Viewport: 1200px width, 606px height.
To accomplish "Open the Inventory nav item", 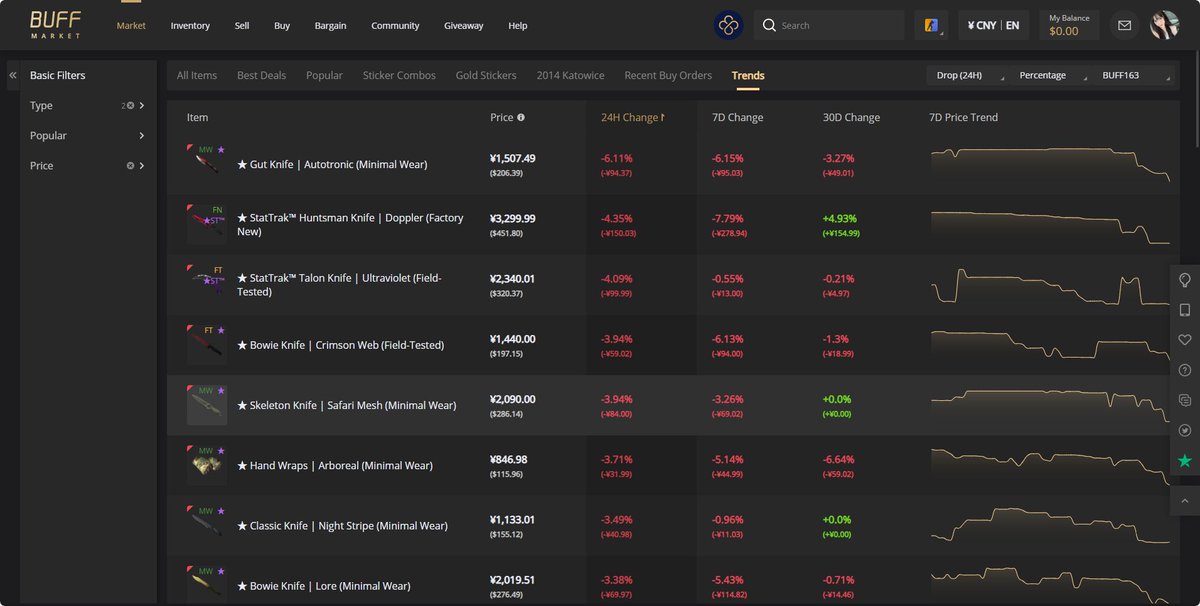I will [x=190, y=26].
